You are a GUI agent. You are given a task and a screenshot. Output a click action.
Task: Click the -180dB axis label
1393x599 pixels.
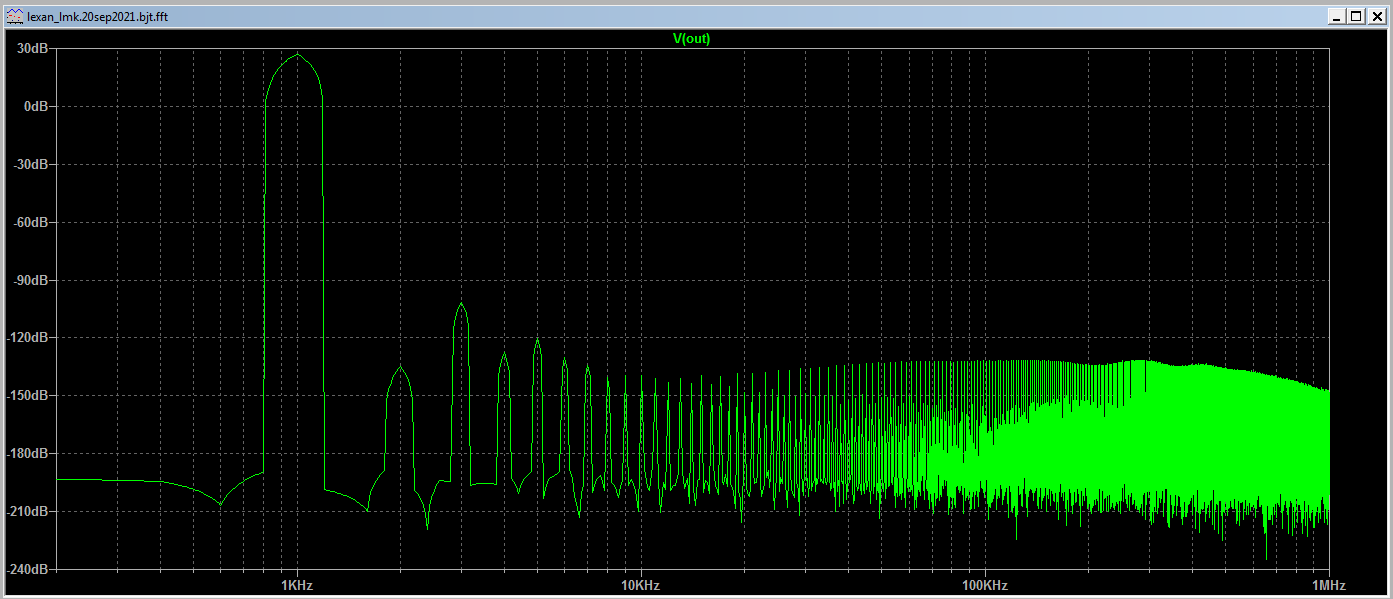[28, 454]
